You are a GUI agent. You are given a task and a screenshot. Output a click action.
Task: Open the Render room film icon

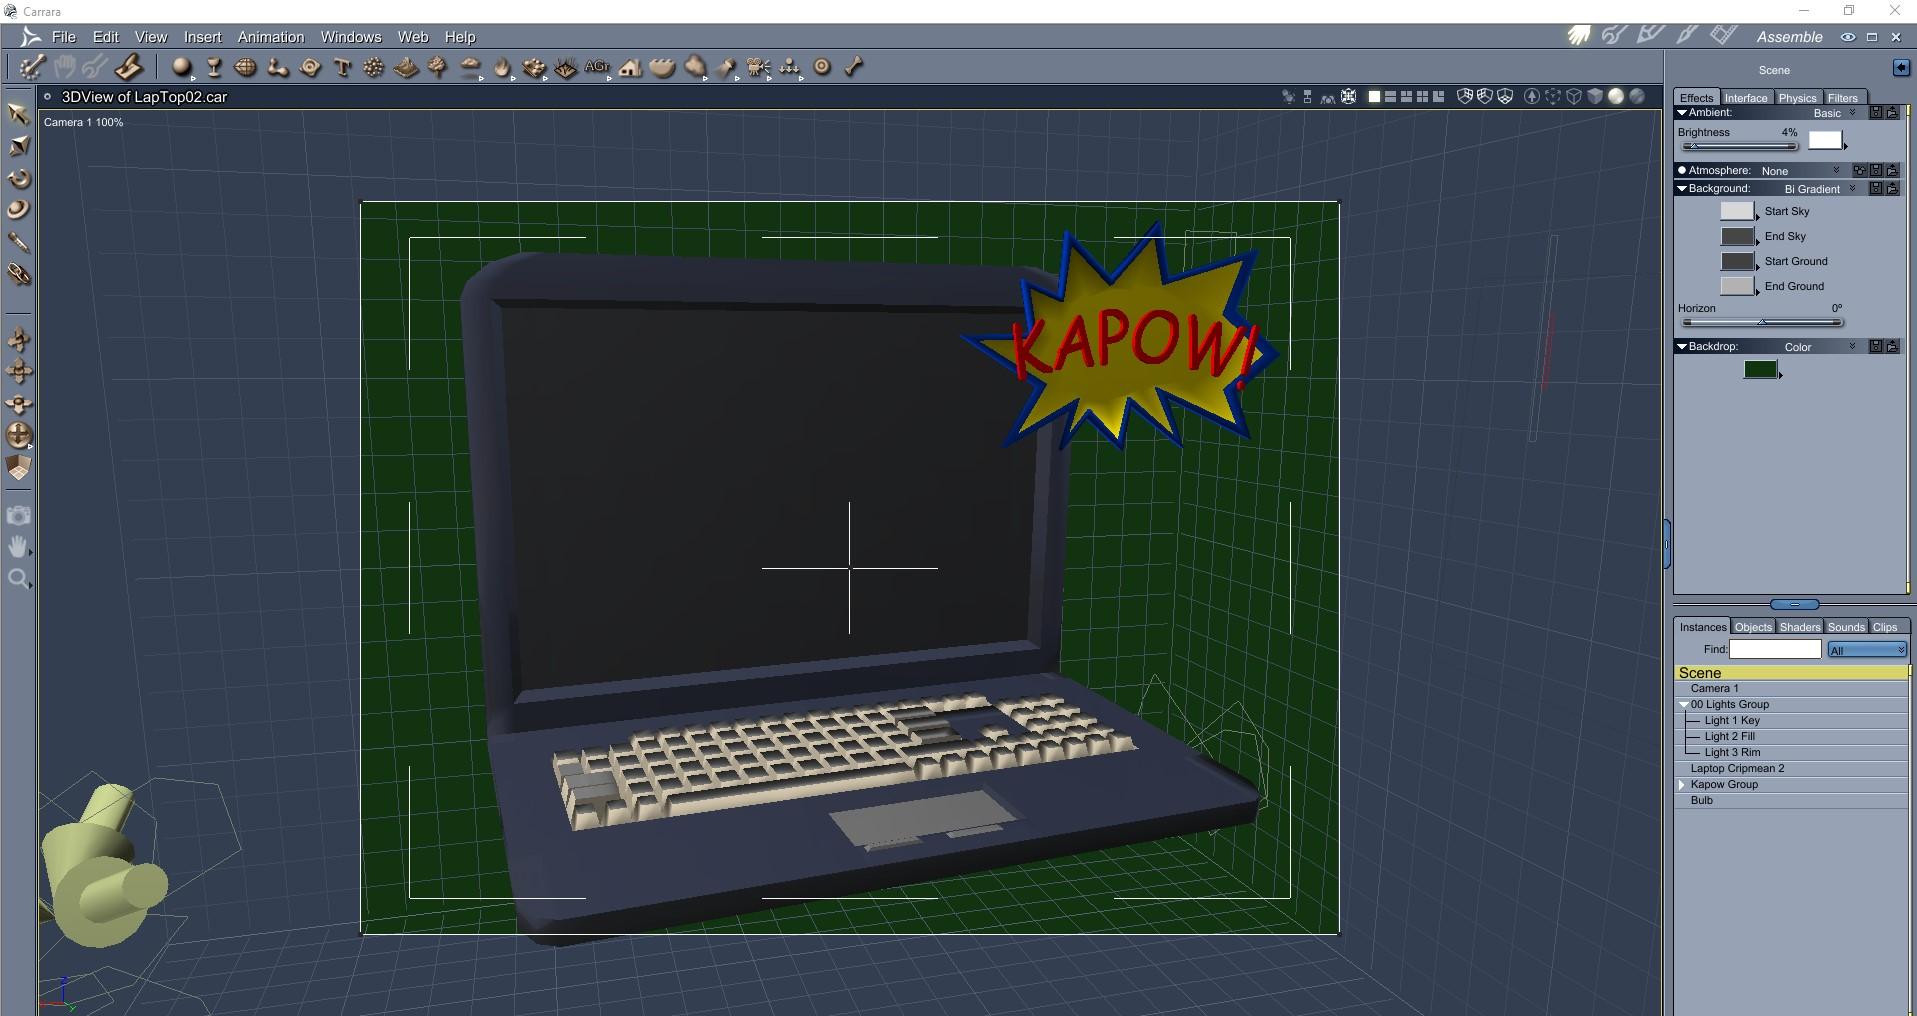coord(1723,36)
